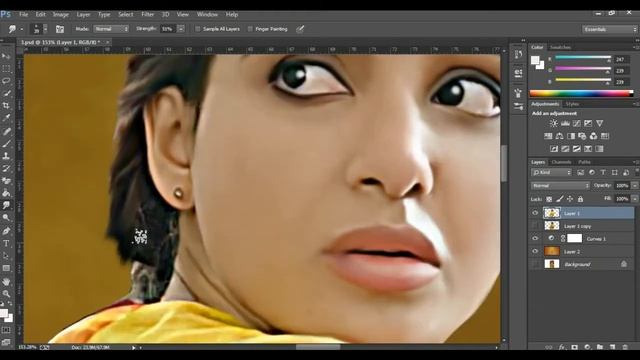The height and width of the screenshot is (360, 640).
Task: Click the foreground color swatch in Color panel
Action: coord(534,60)
